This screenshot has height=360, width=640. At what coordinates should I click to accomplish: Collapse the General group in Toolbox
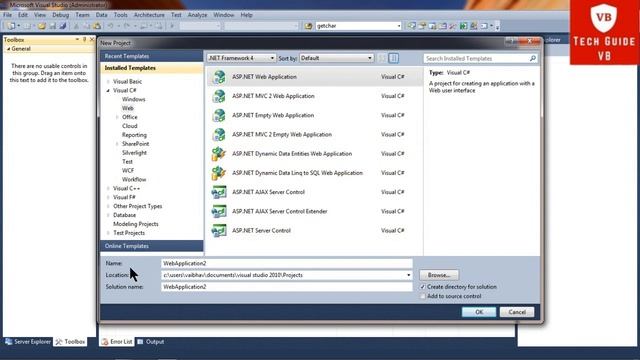click(x=9, y=49)
